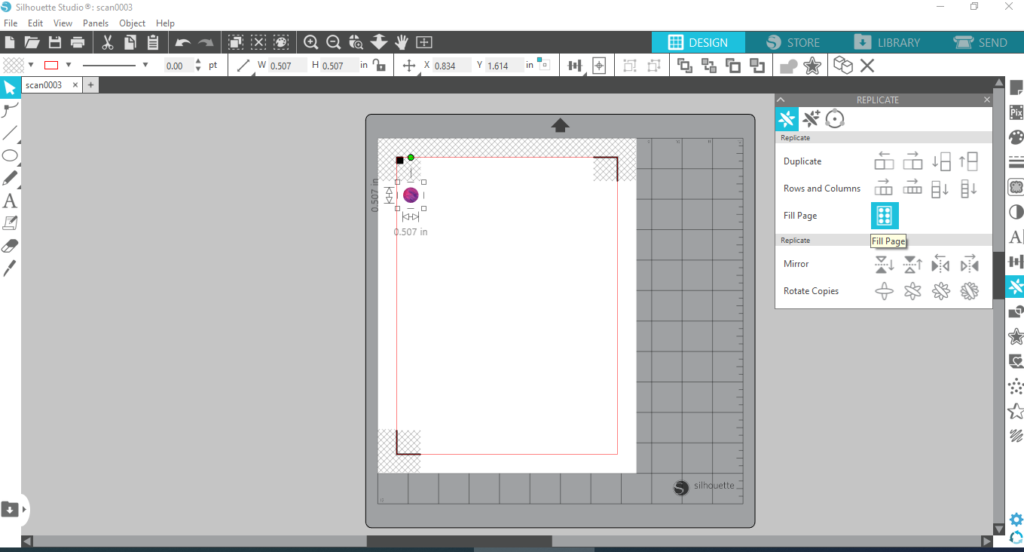
Task: Open the fill pattern dropdown arrow
Action: click(x=28, y=65)
